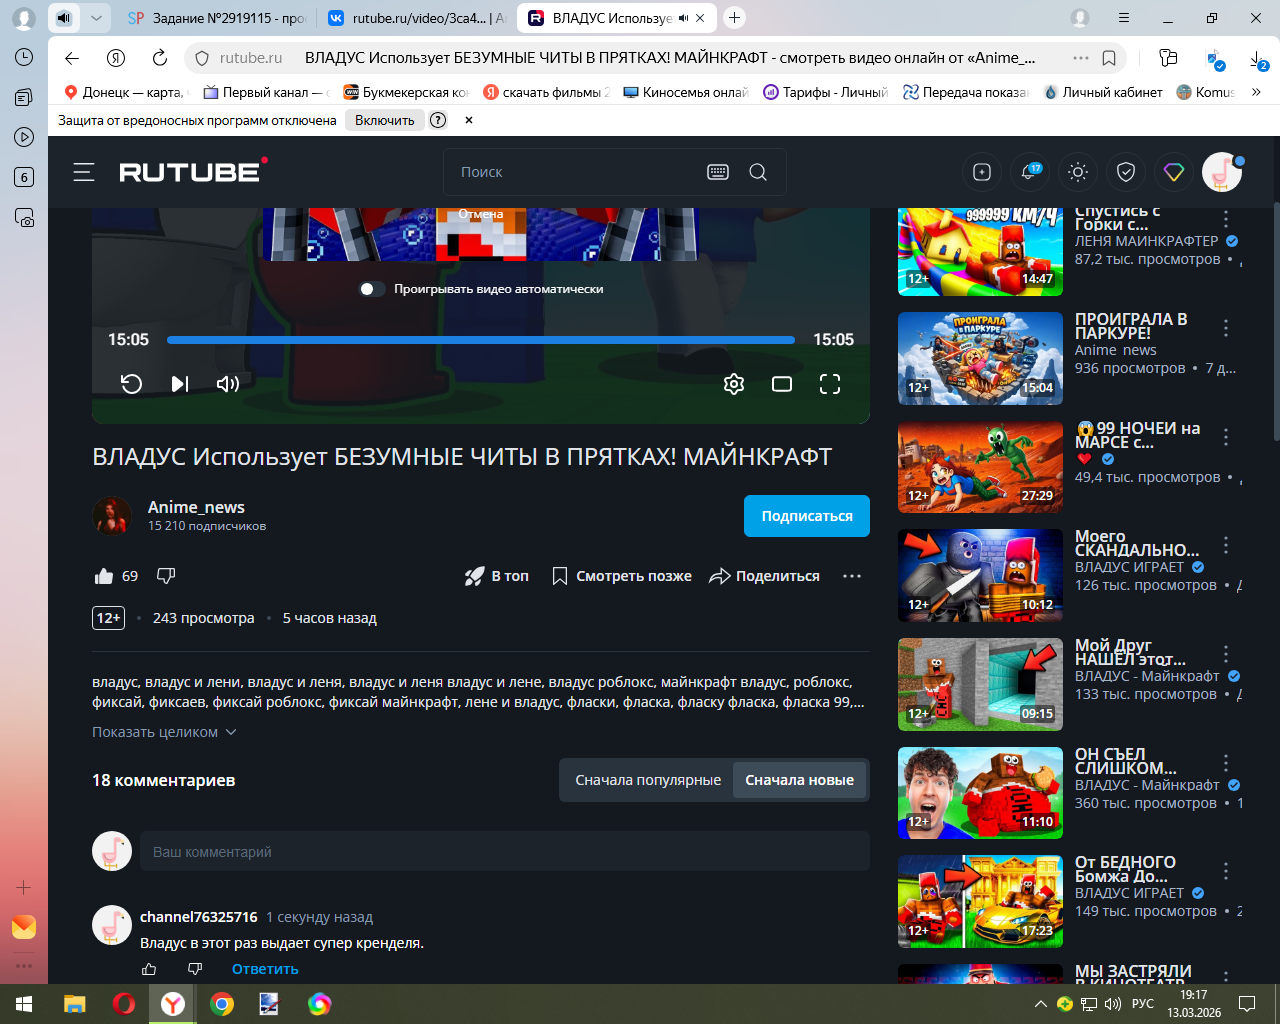Click 'Включить' to enable malware protection

(x=385, y=120)
